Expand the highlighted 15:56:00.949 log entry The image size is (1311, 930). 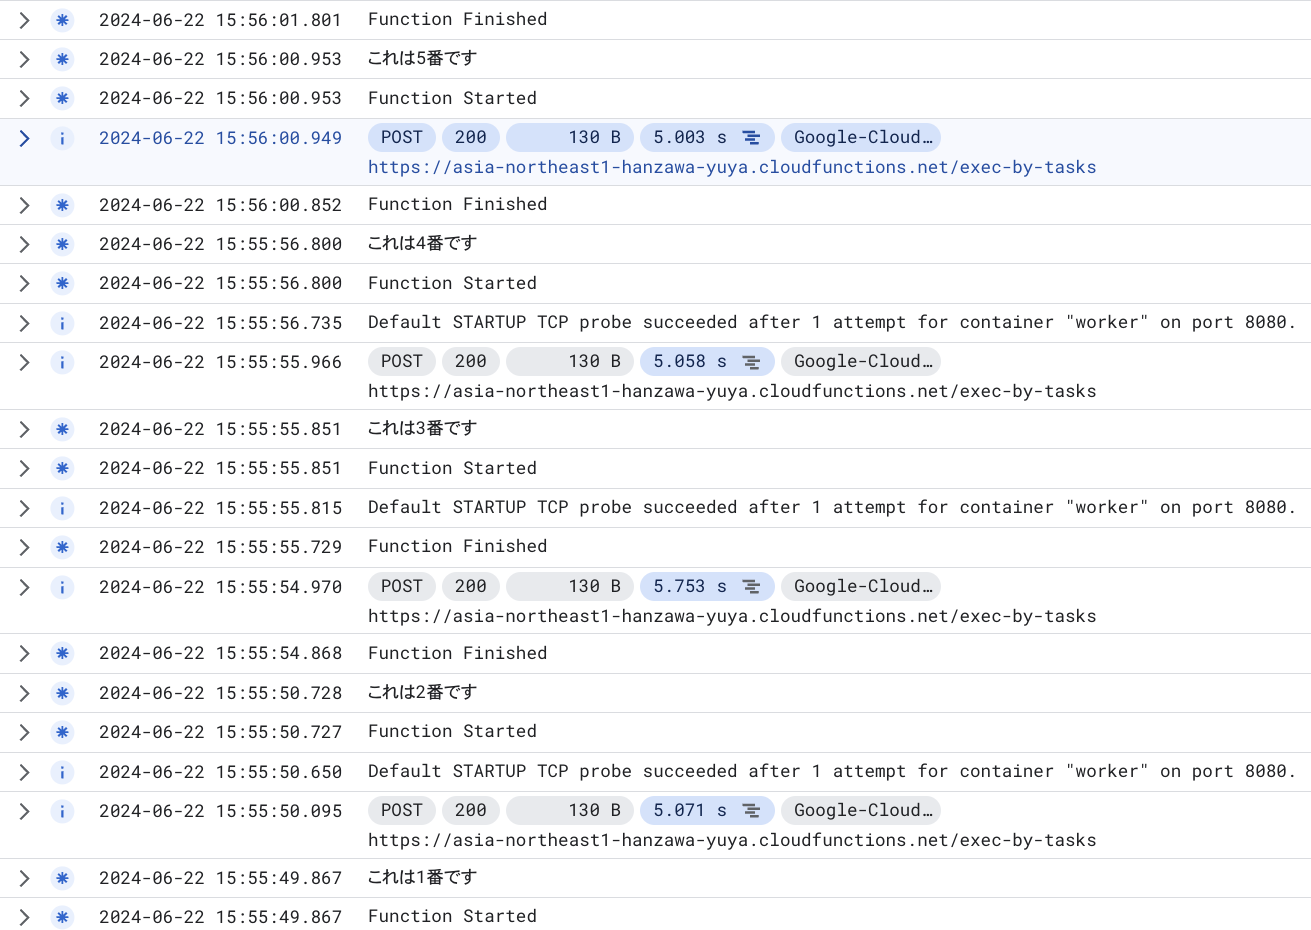24,138
